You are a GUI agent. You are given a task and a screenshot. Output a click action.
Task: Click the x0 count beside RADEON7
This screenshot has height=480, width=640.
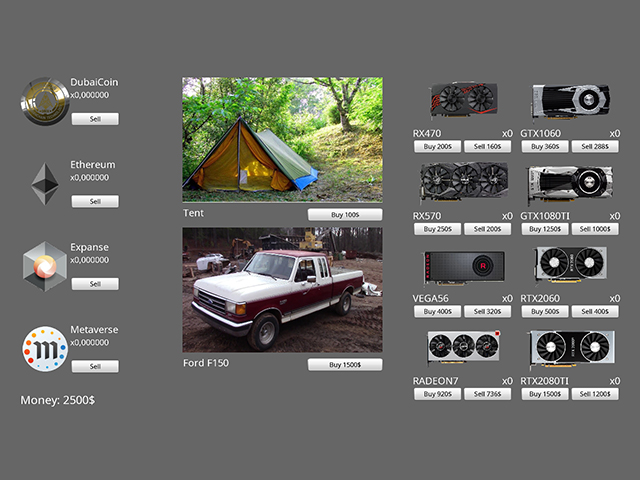tap(507, 381)
